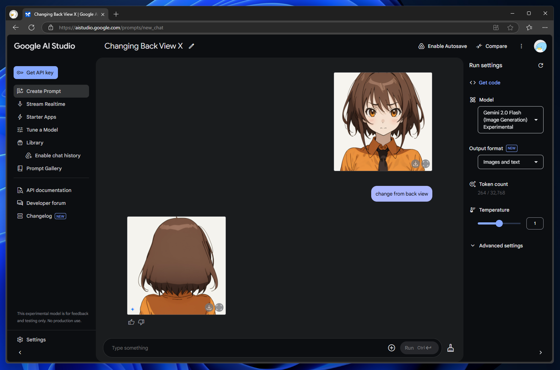Open the three-dot more options menu
560x370 pixels.
pyautogui.click(x=521, y=46)
